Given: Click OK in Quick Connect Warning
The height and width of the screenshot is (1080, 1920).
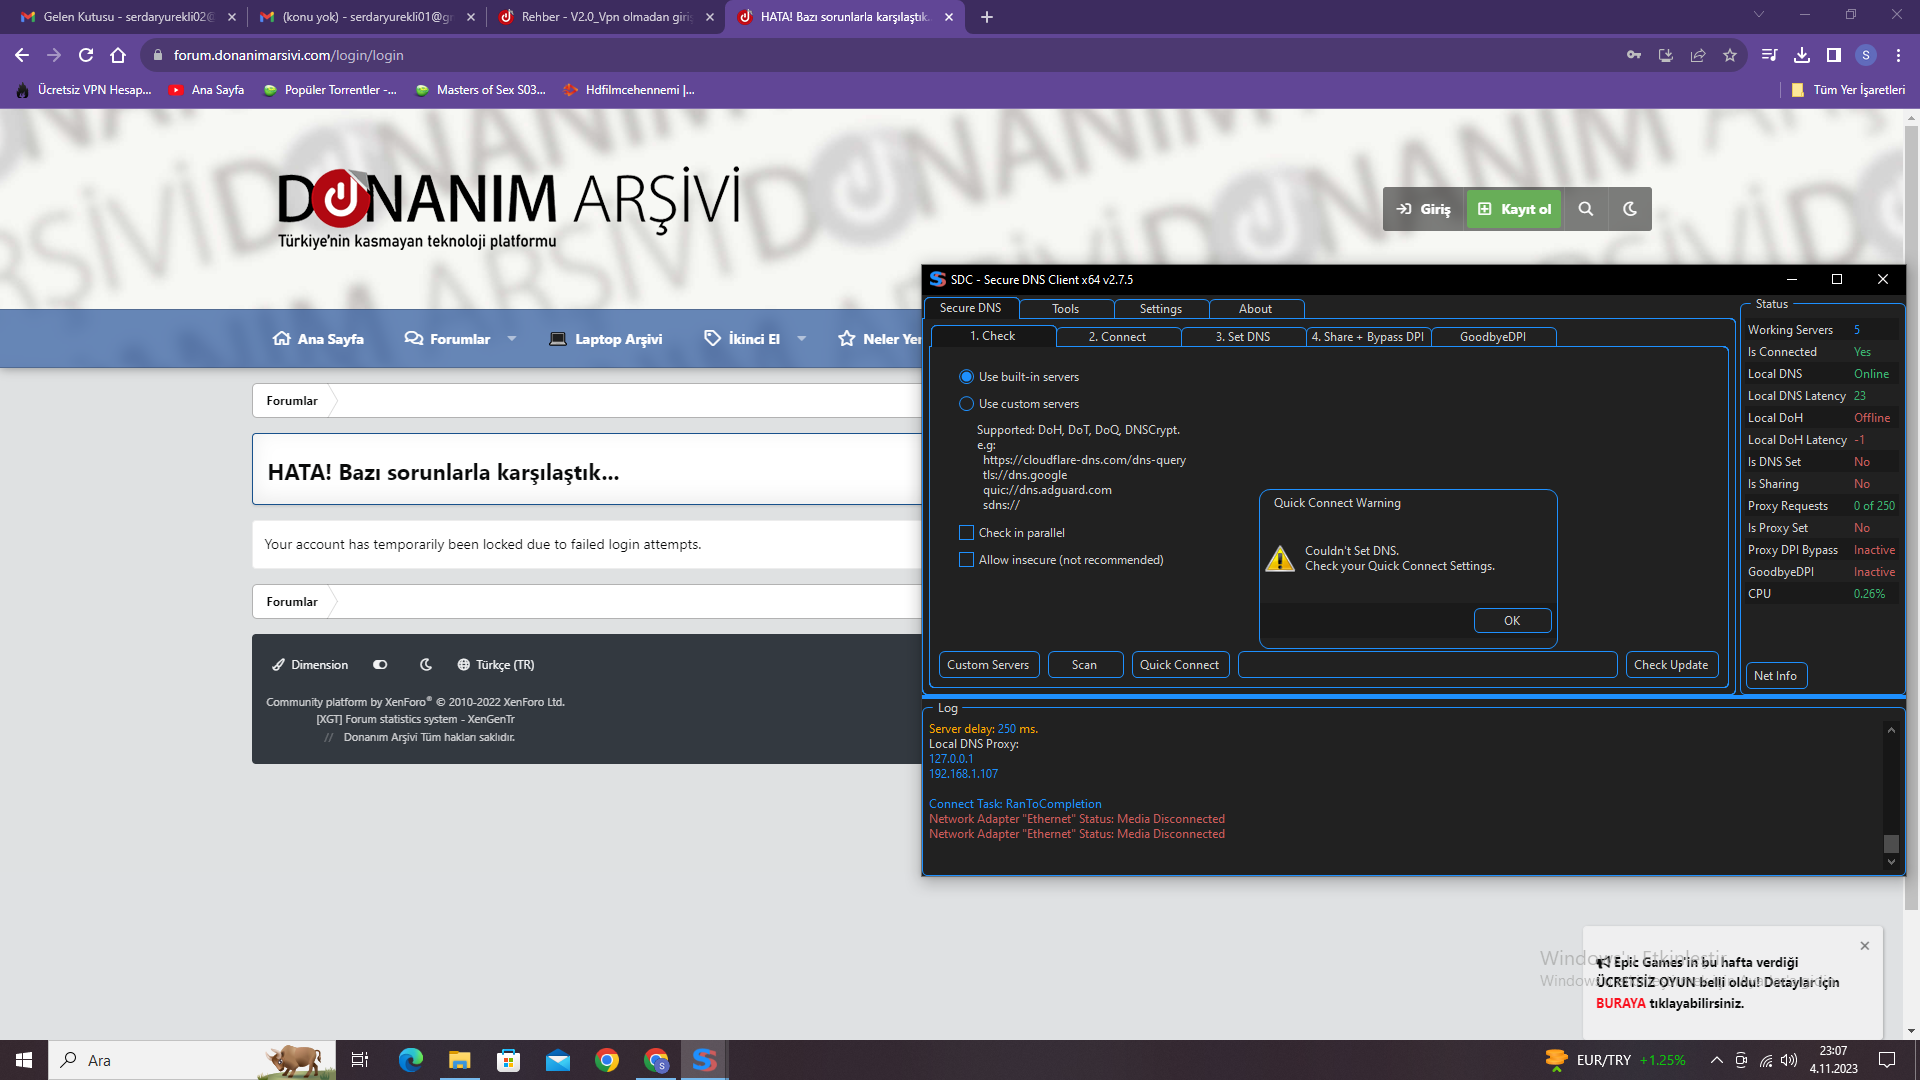Looking at the screenshot, I should click(1512, 621).
